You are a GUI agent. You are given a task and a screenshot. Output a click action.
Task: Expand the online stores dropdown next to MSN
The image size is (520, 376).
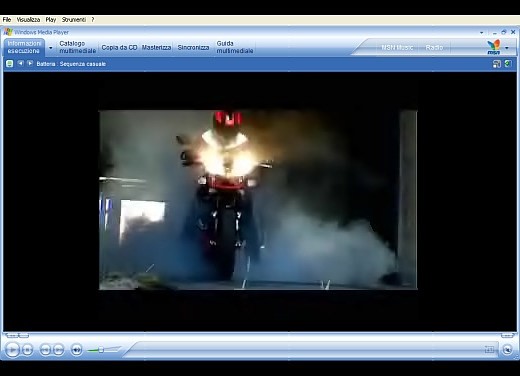click(x=507, y=48)
